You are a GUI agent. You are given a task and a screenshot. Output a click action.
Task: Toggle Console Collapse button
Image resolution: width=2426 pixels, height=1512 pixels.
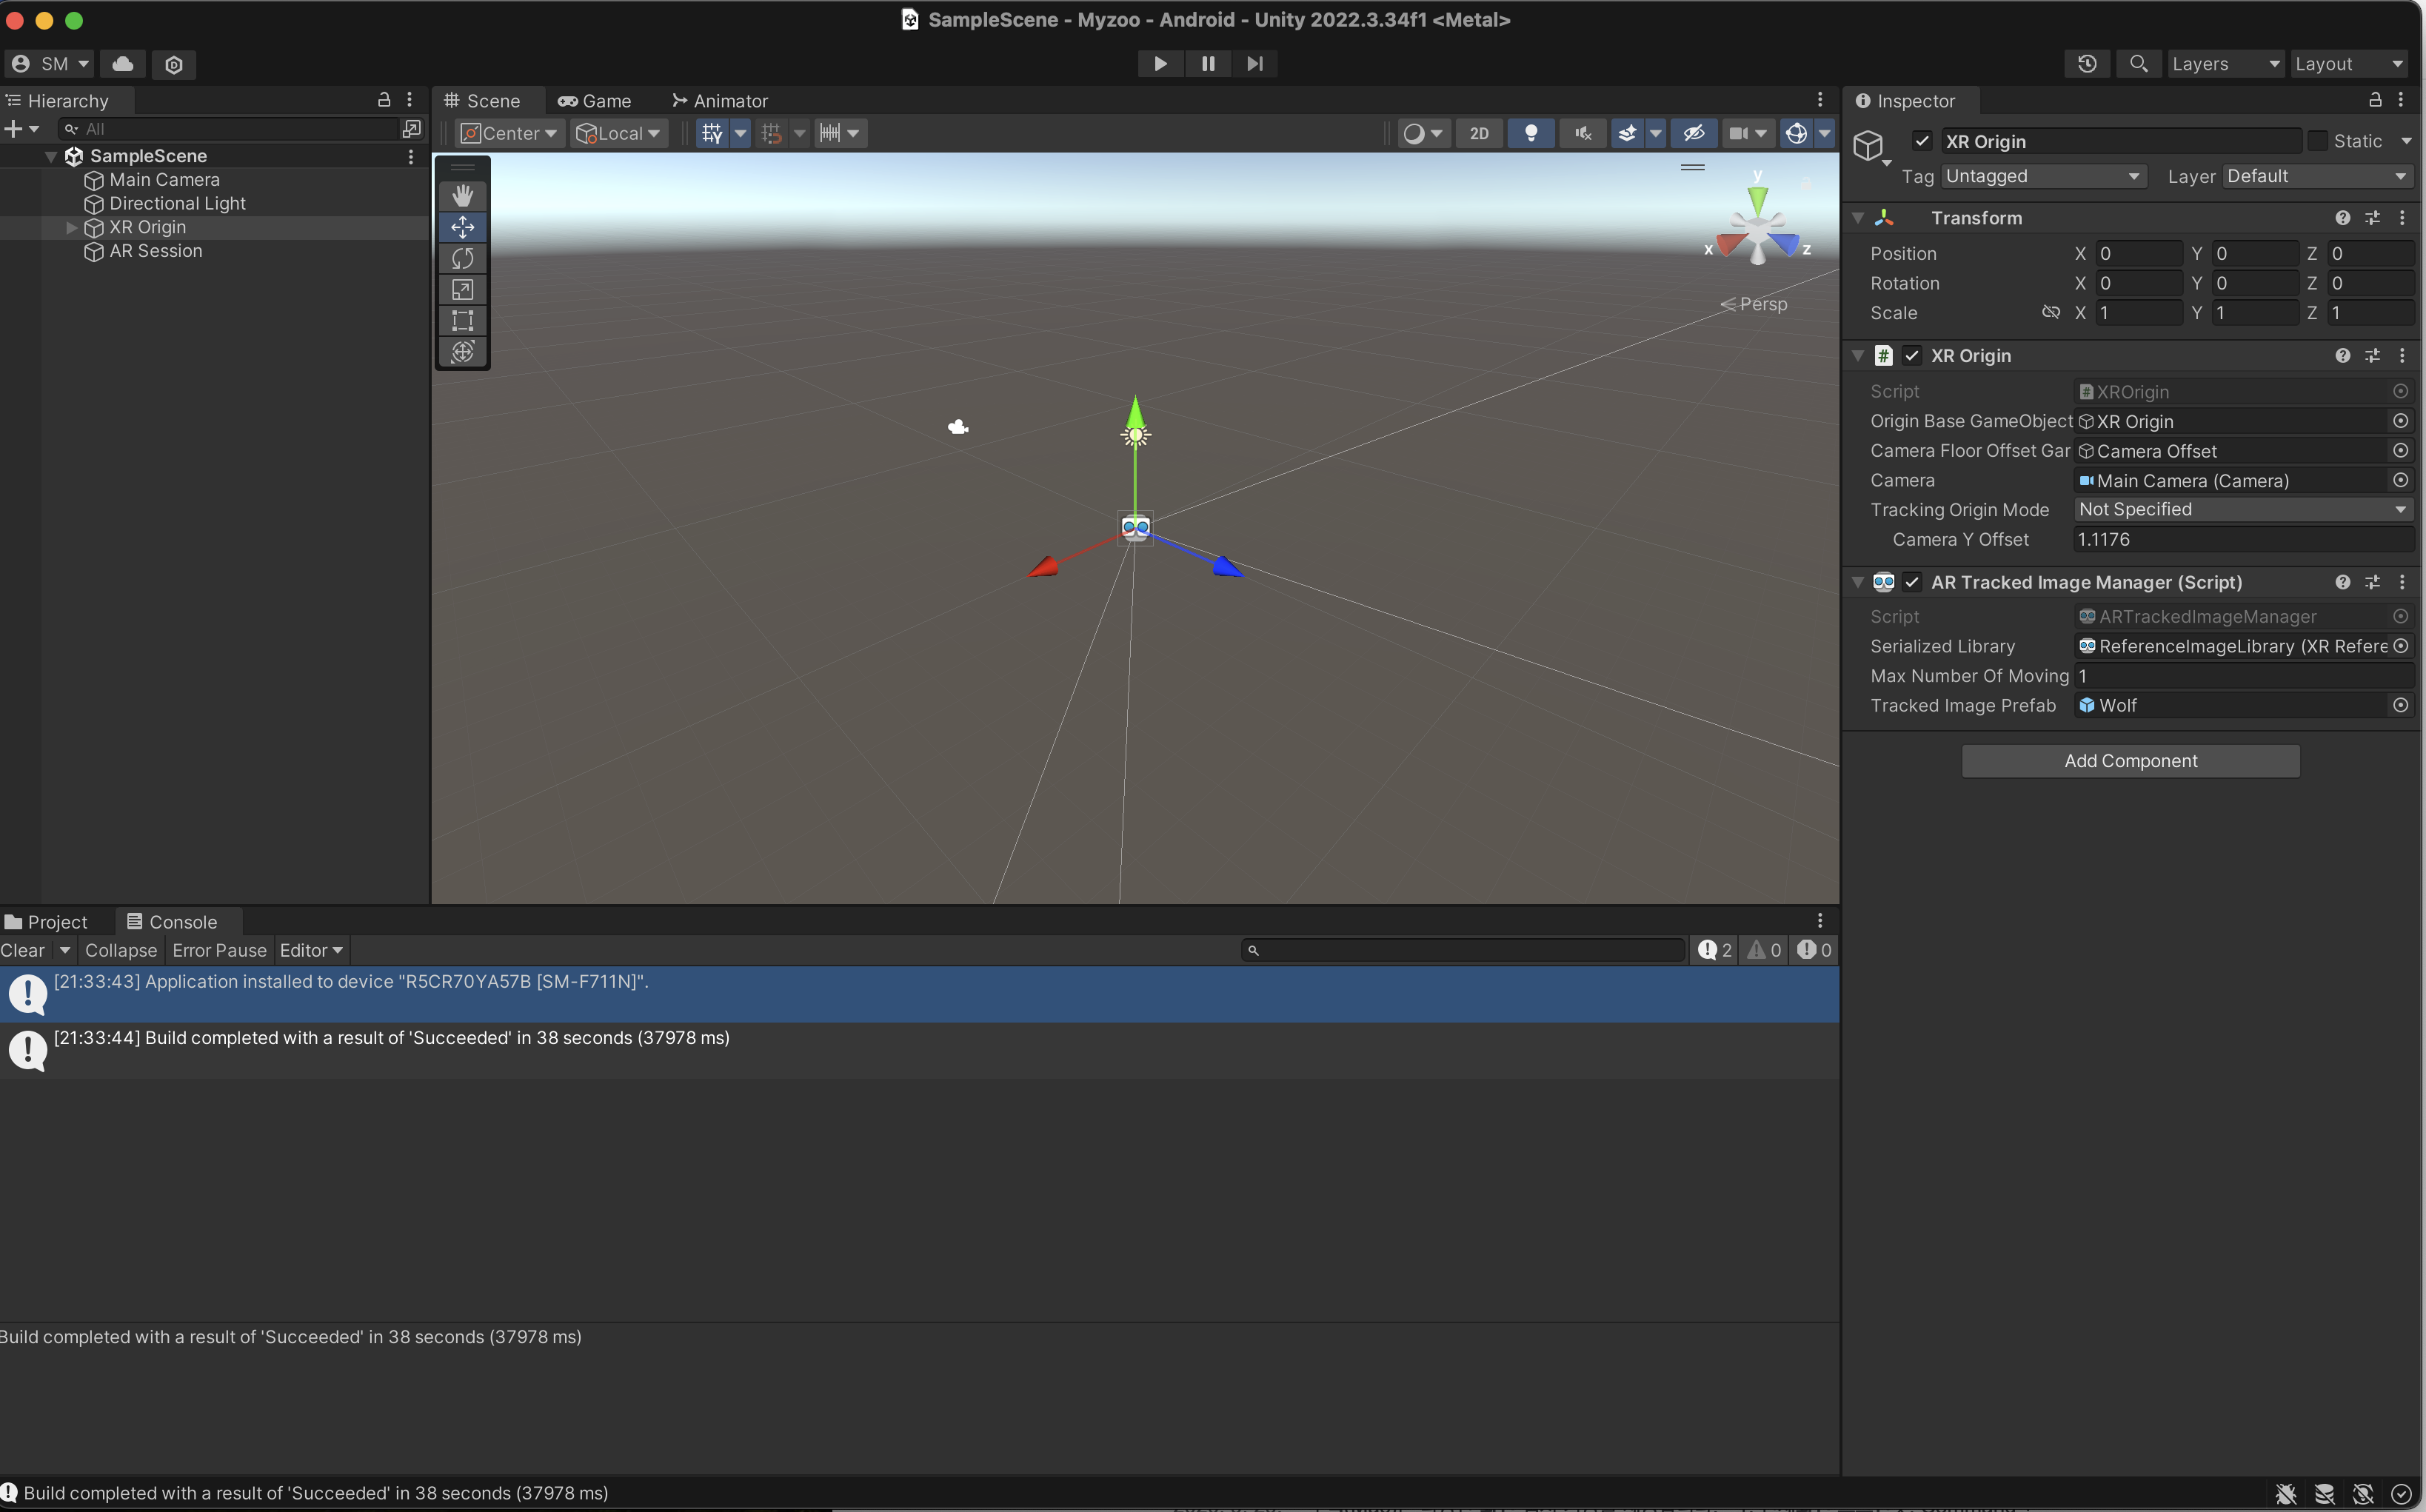[121, 951]
